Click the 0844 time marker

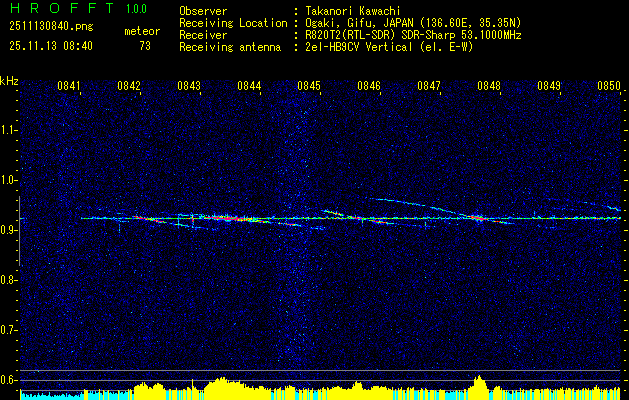click(249, 86)
